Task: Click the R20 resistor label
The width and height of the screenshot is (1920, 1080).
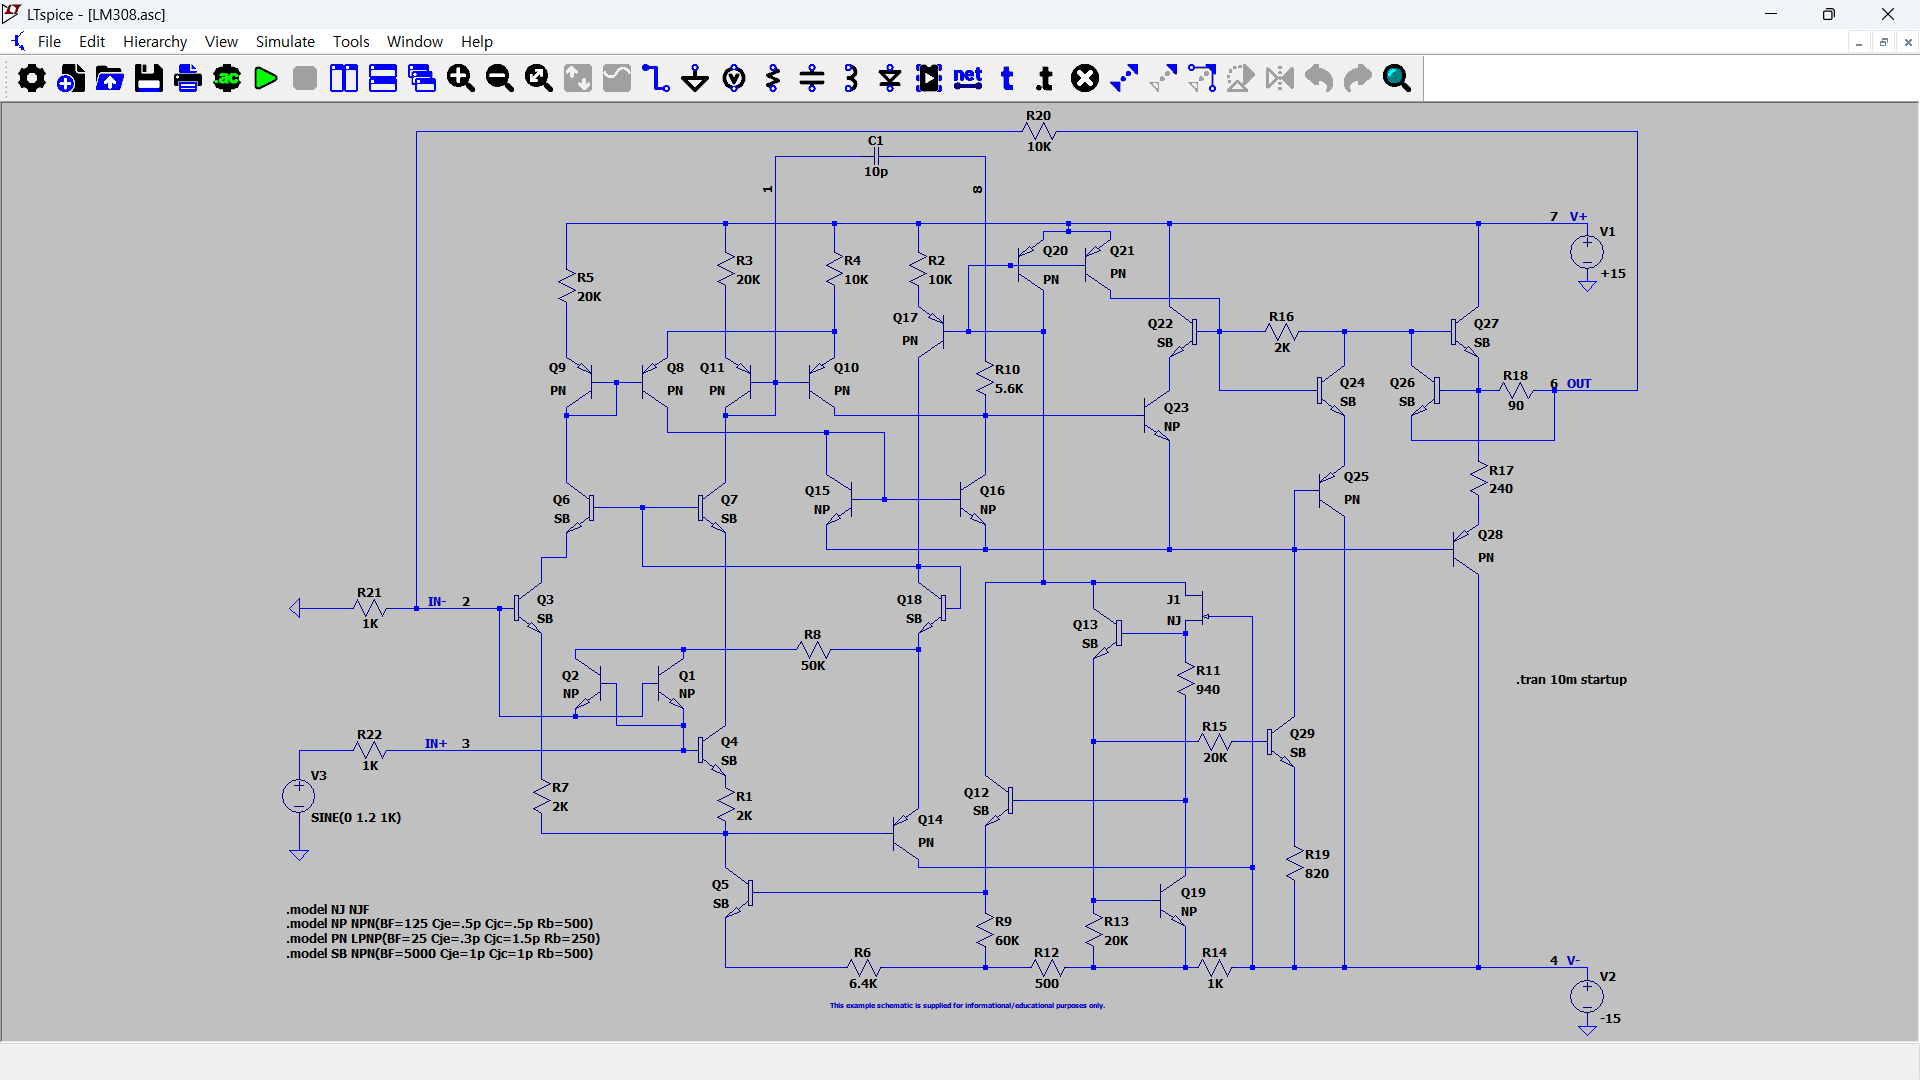Action: [x=1038, y=116]
